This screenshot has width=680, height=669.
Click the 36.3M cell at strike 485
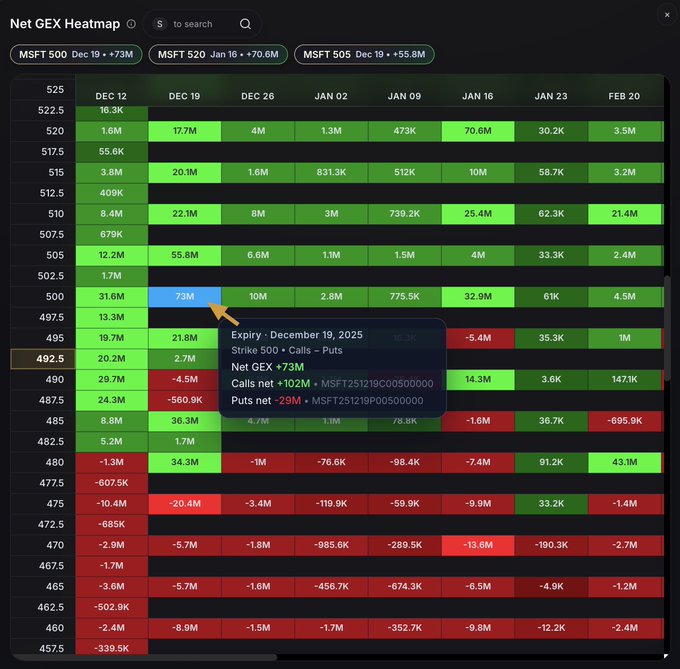(x=184, y=421)
